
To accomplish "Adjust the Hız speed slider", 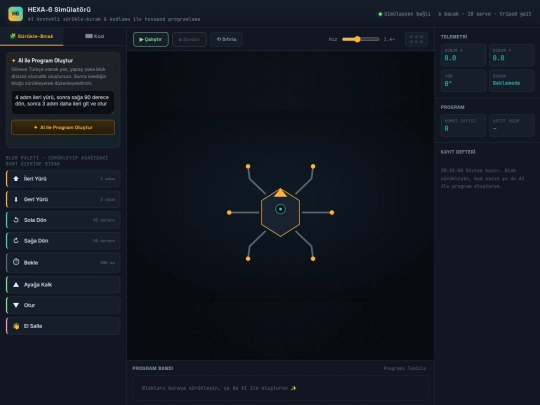I will click(360, 39).
